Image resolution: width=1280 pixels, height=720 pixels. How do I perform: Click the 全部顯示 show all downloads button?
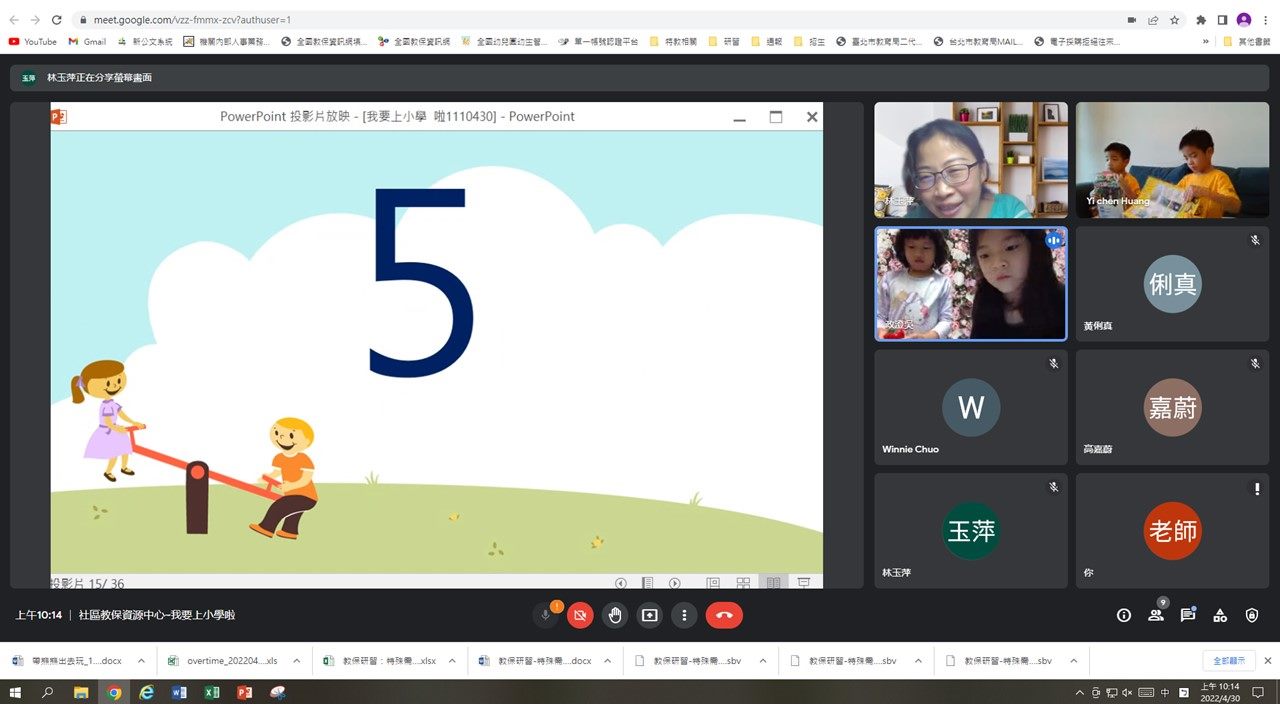tap(1228, 661)
